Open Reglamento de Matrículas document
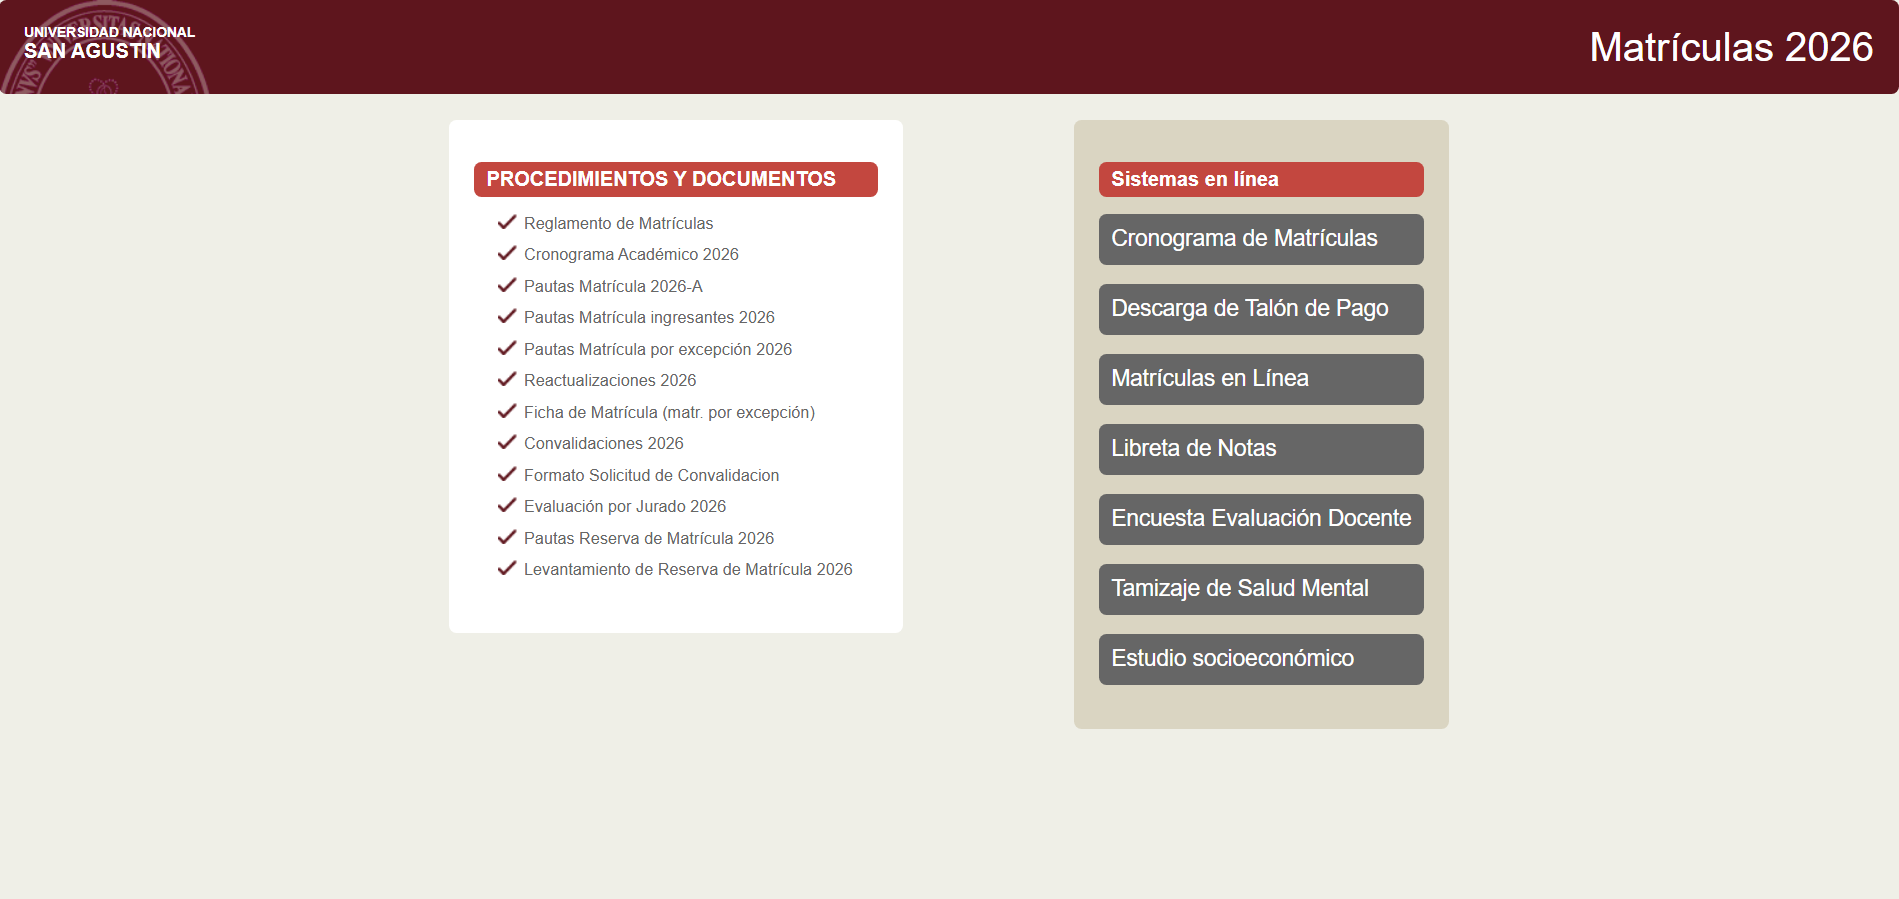This screenshot has height=899, width=1899. tap(618, 223)
